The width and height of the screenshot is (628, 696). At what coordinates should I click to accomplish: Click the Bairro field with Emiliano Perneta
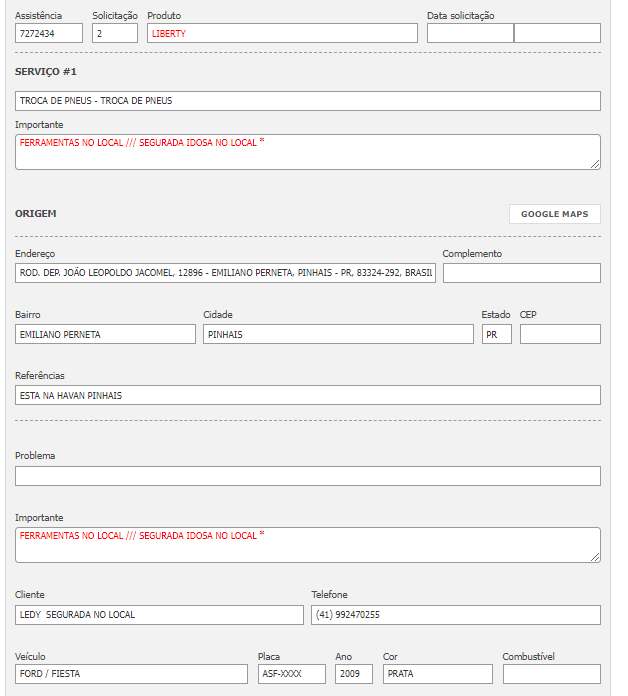click(105, 334)
